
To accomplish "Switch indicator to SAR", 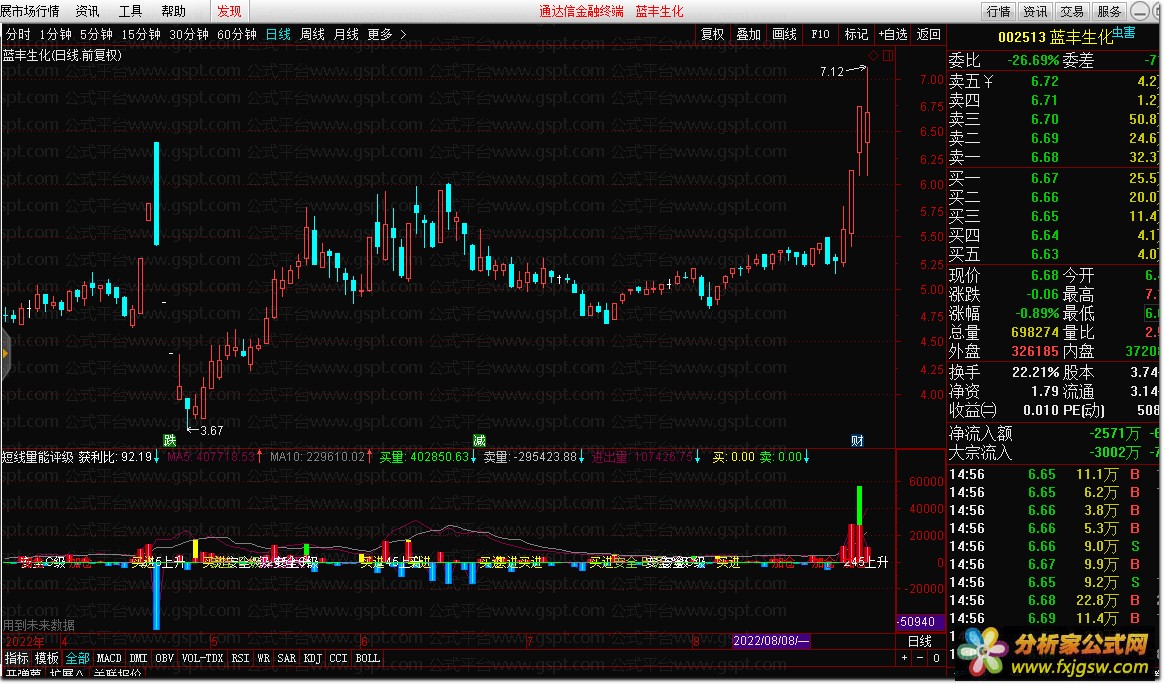I will coord(287,659).
